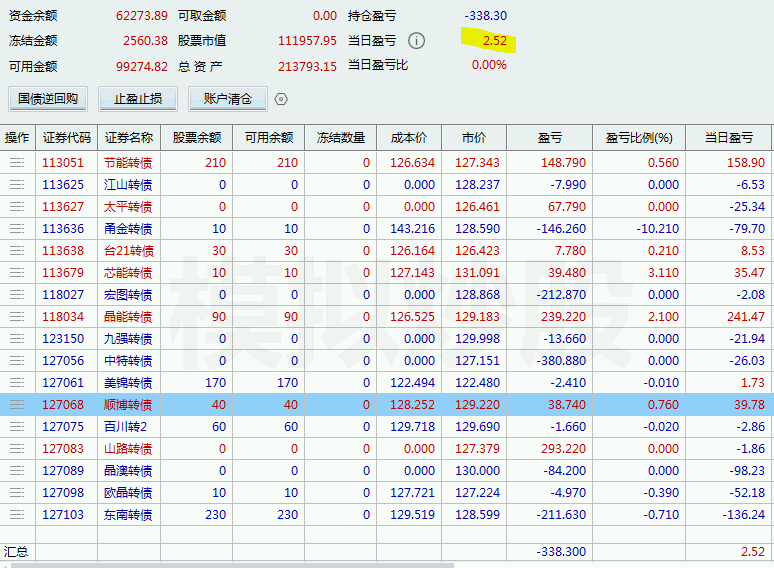Open the operation menu icon for 东南转债
The width and height of the screenshot is (774, 568).
click(17, 515)
